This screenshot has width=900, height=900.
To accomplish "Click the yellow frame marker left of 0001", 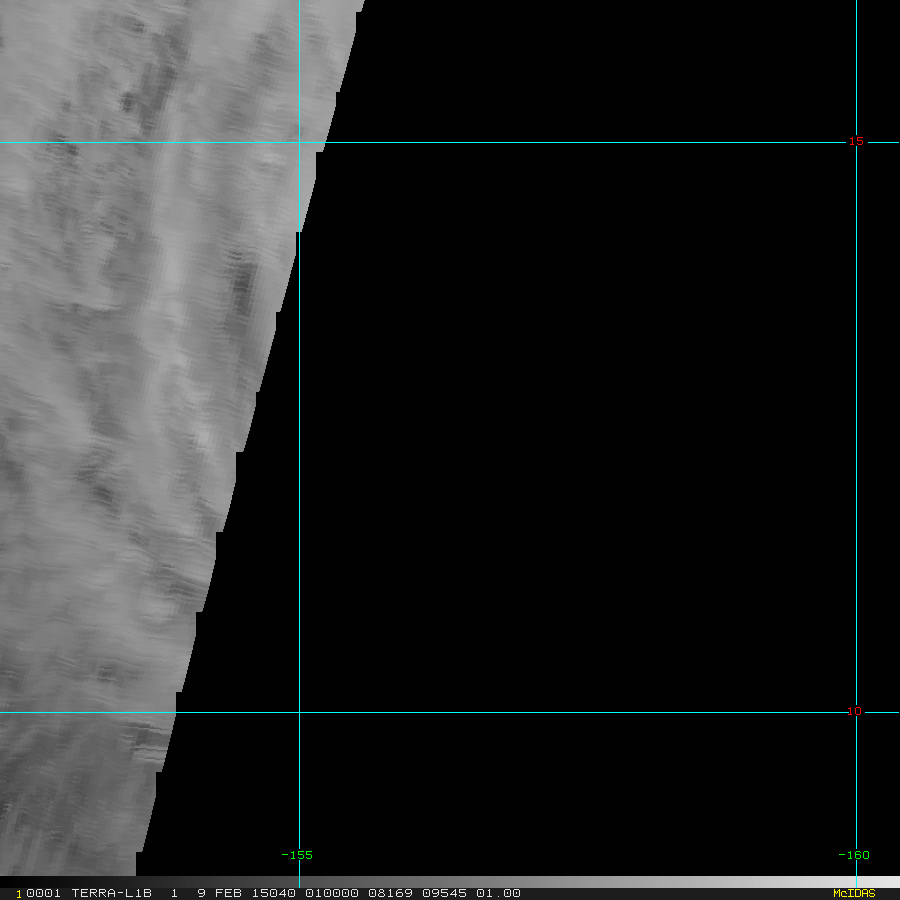I will [x=18, y=894].
